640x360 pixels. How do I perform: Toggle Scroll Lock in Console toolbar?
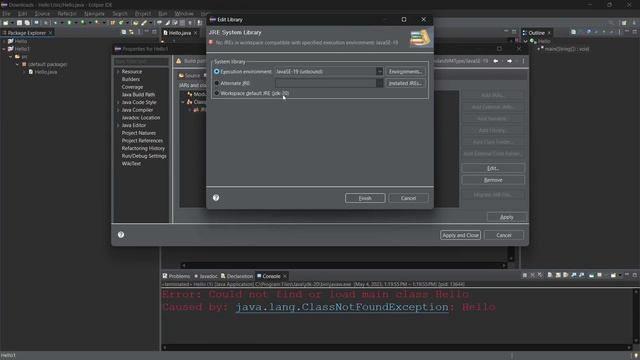point(558,275)
